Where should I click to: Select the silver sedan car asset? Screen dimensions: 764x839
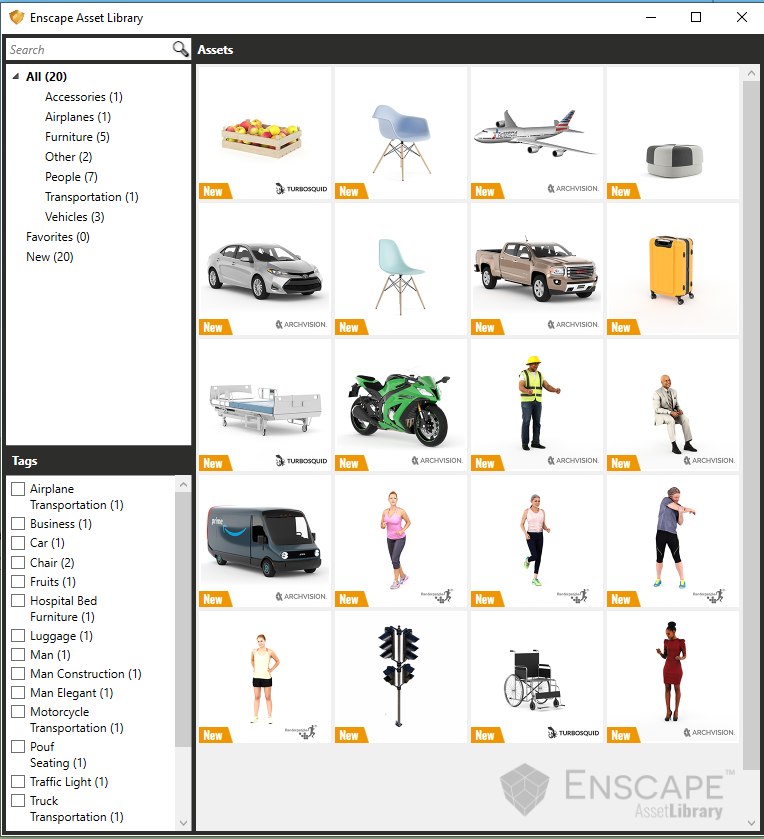[264, 269]
